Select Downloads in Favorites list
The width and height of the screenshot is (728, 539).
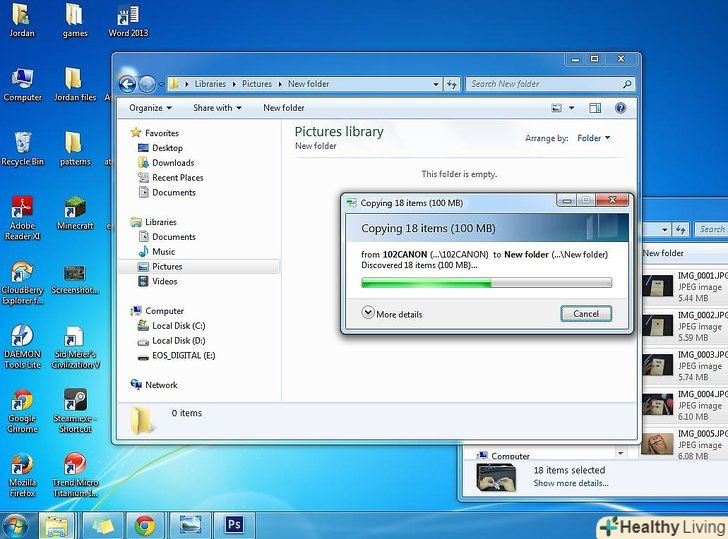(x=173, y=163)
